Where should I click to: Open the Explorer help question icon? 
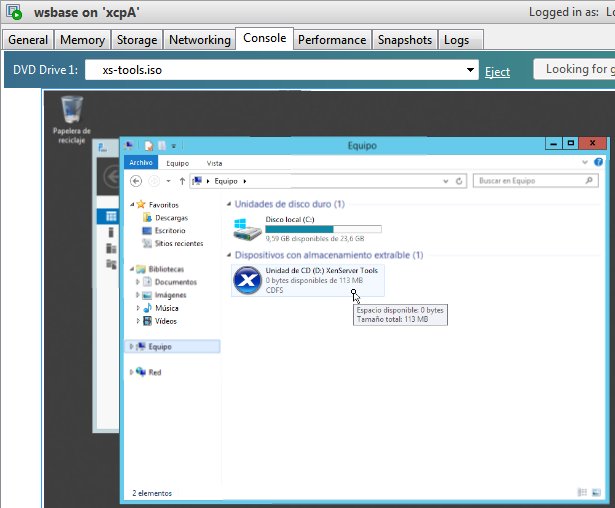(598, 162)
